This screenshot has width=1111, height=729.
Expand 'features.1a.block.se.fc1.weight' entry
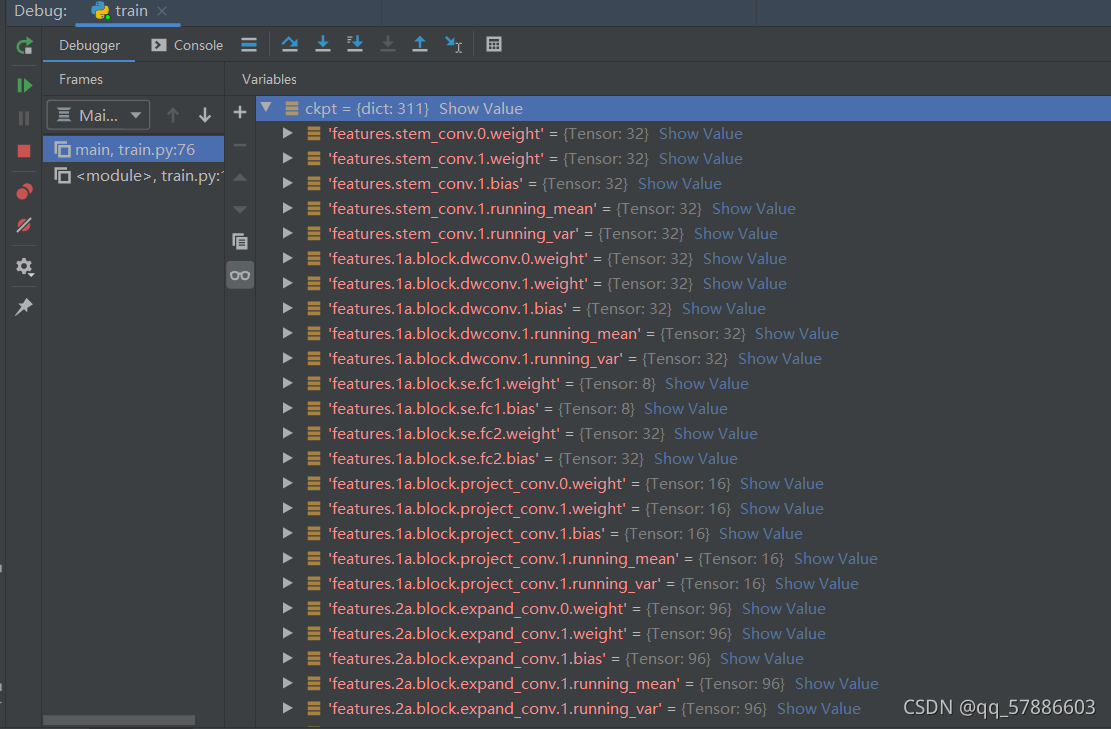(x=288, y=383)
